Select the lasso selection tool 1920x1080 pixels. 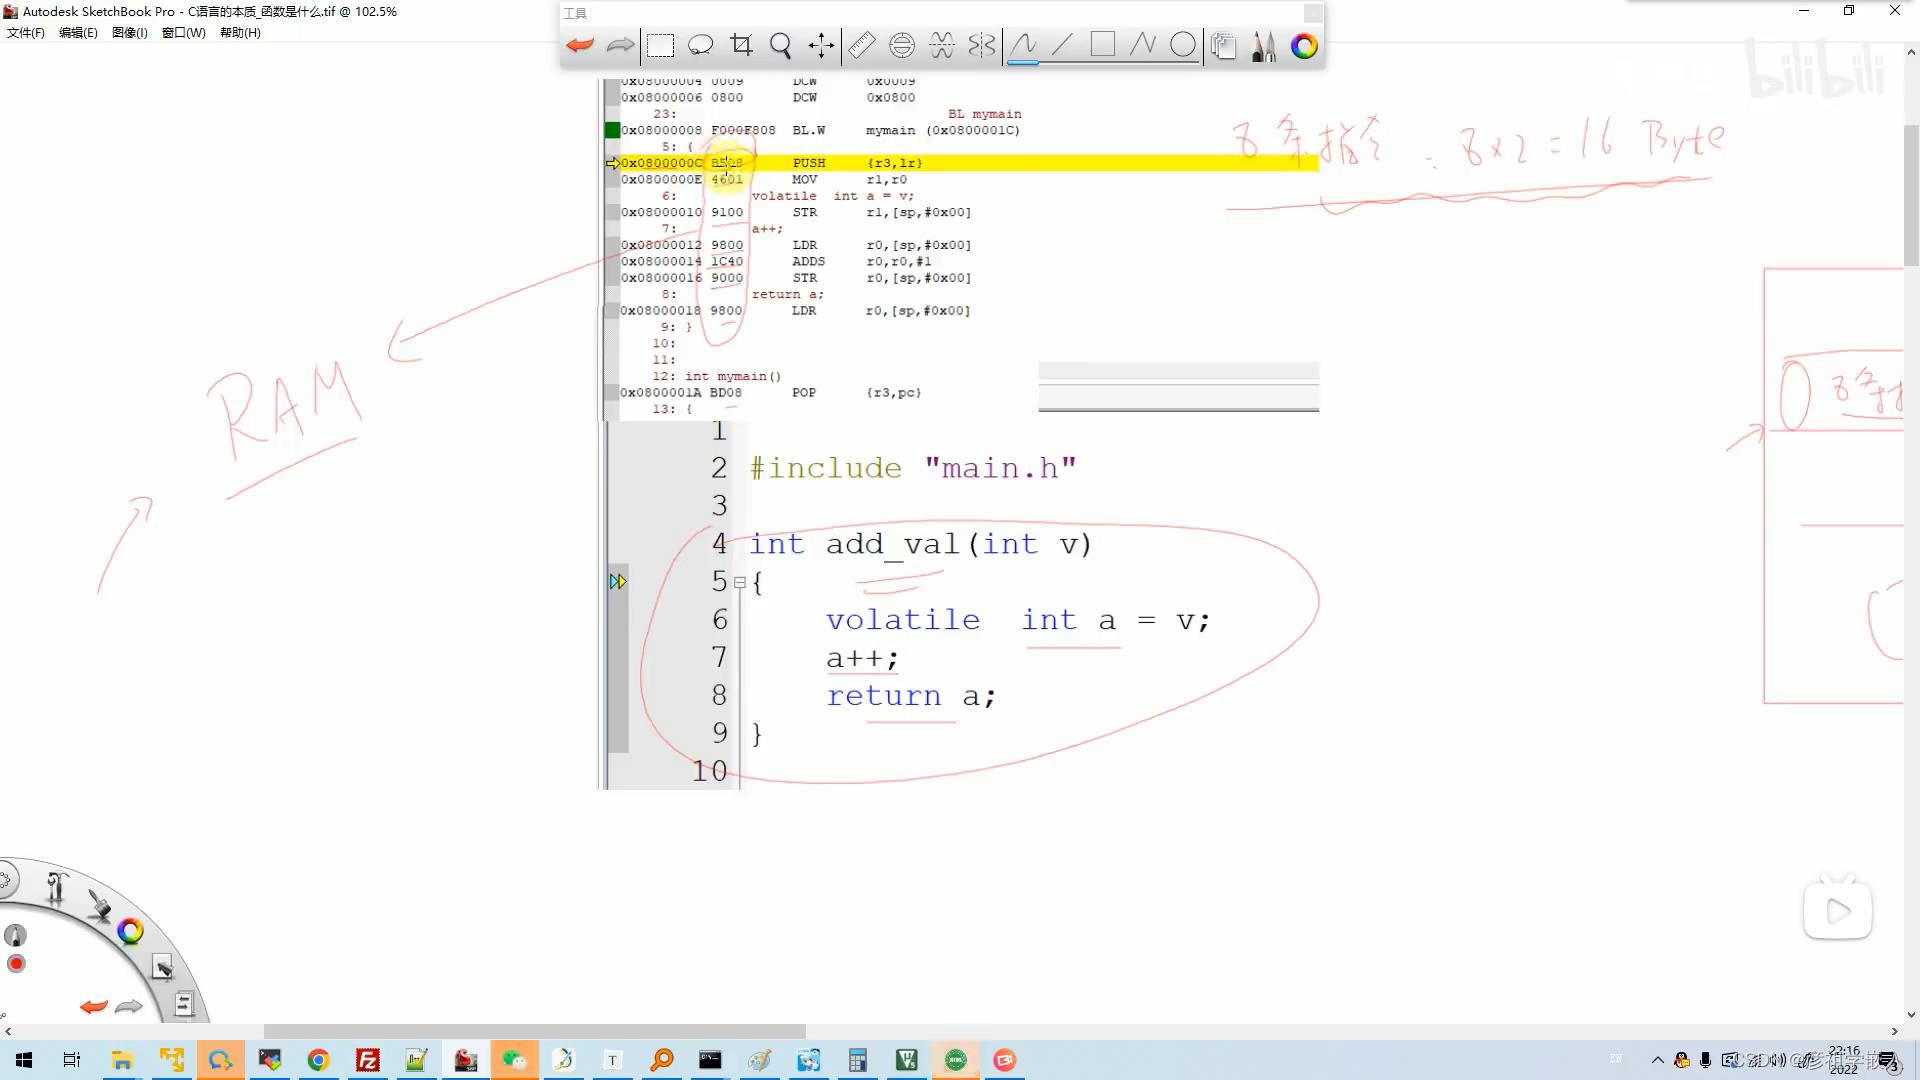coord(700,45)
